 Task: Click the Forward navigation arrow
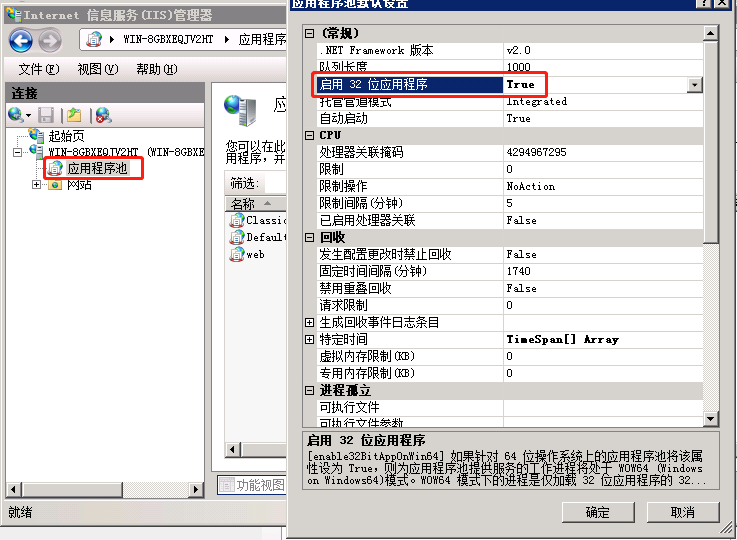coord(50,40)
